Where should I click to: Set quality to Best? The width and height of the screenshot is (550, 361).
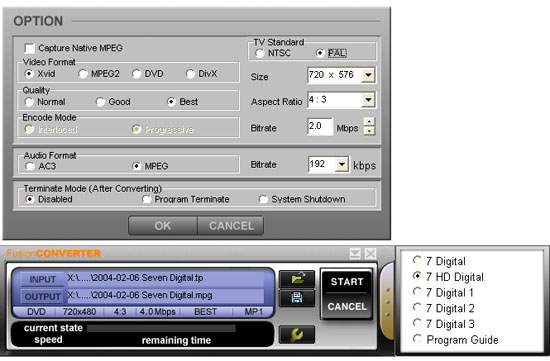pos(171,102)
